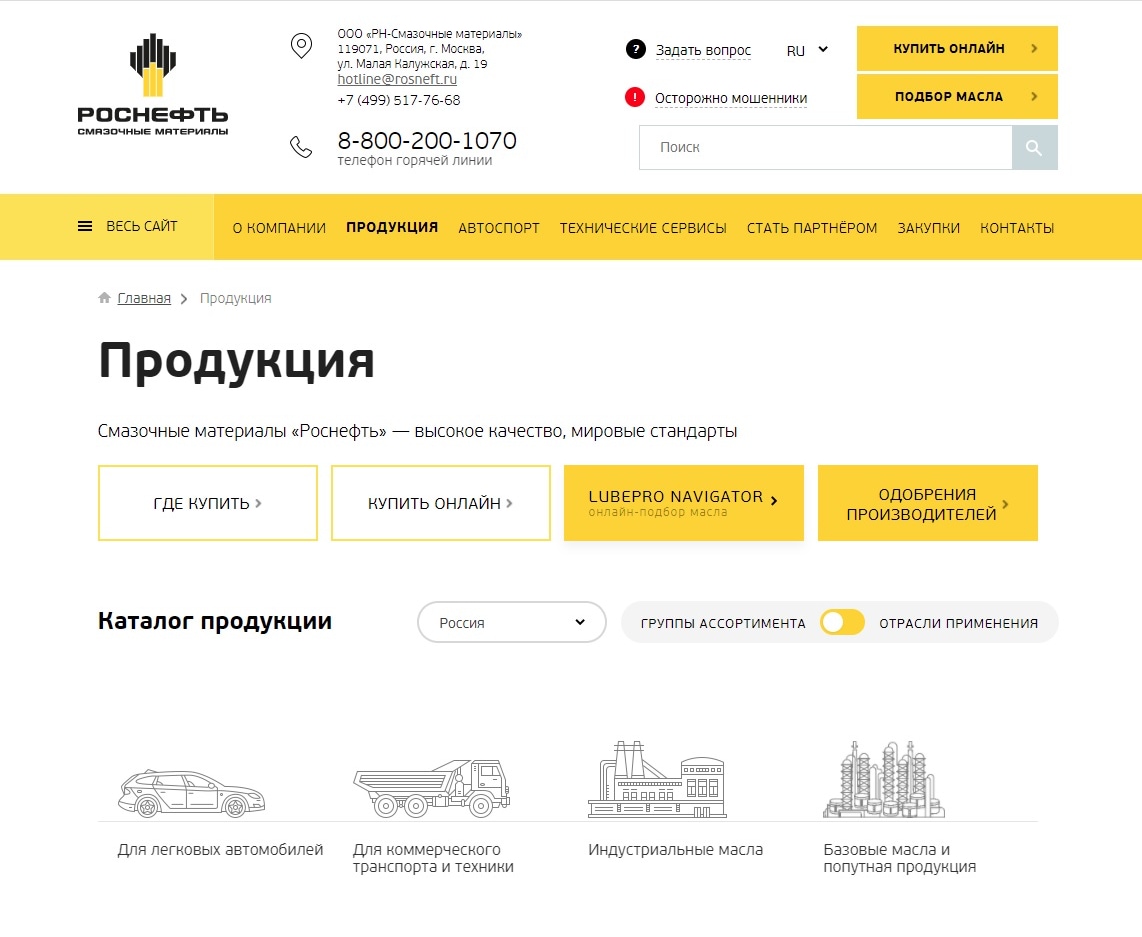Open the ПРОДУКЦИЯ menu item
1142x937 pixels.
[x=392, y=227]
